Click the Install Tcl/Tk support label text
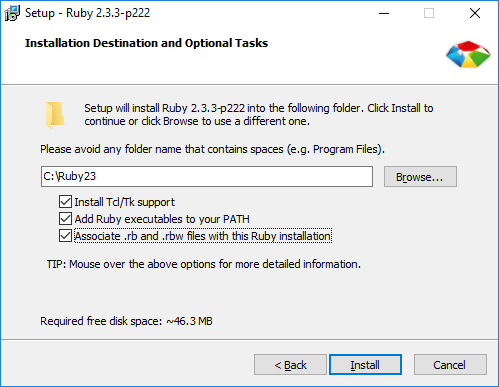The image size is (499, 387). tap(124, 202)
